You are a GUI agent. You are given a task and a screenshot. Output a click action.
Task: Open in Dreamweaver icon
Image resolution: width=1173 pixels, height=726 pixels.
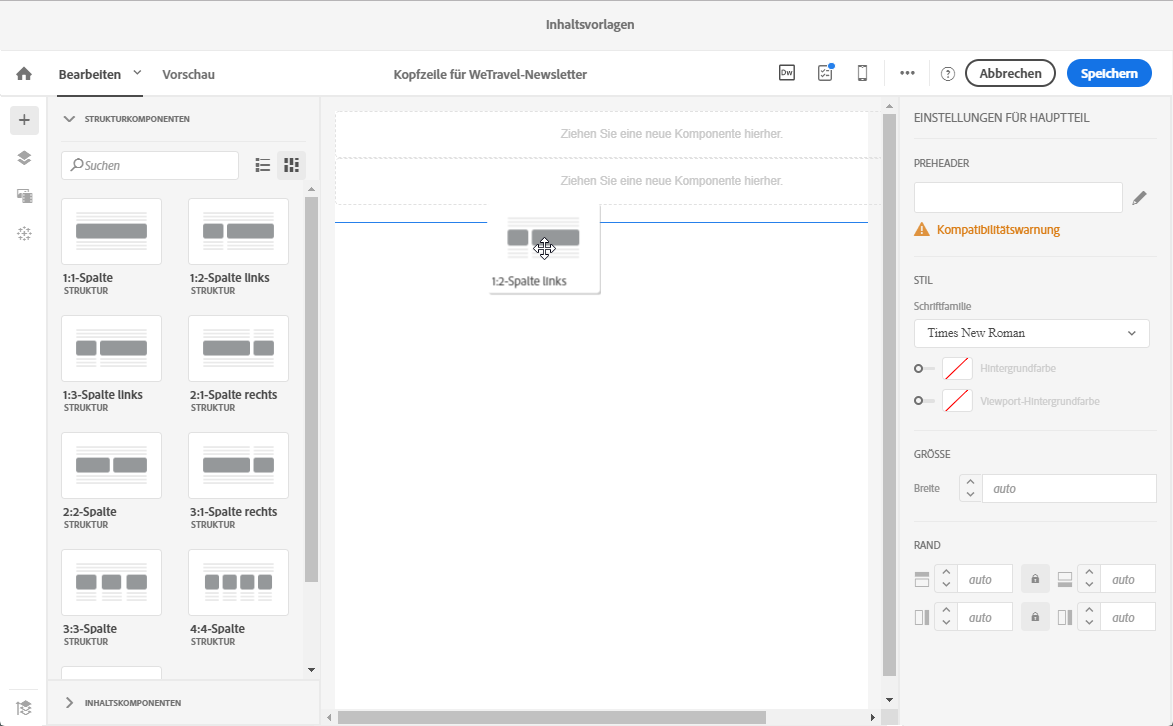pyautogui.click(x=787, y=73)
